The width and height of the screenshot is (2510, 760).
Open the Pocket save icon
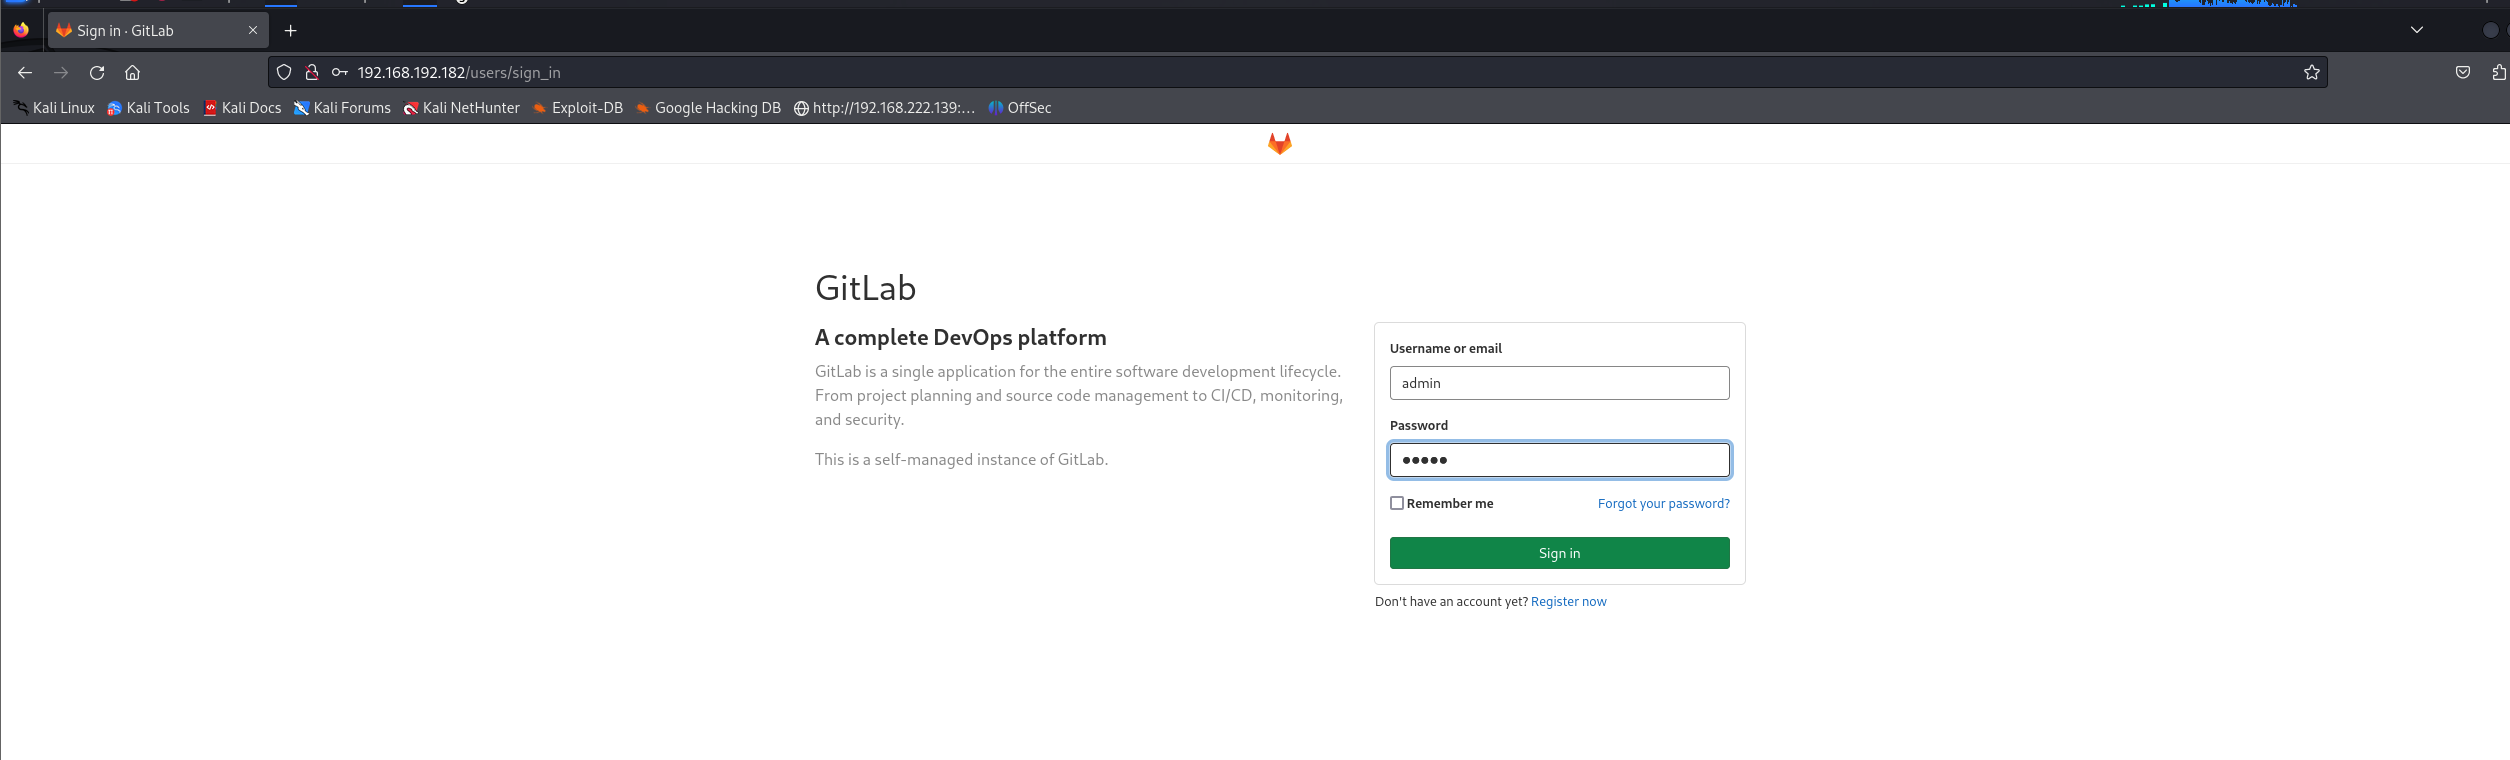[x=2463, y=72]
